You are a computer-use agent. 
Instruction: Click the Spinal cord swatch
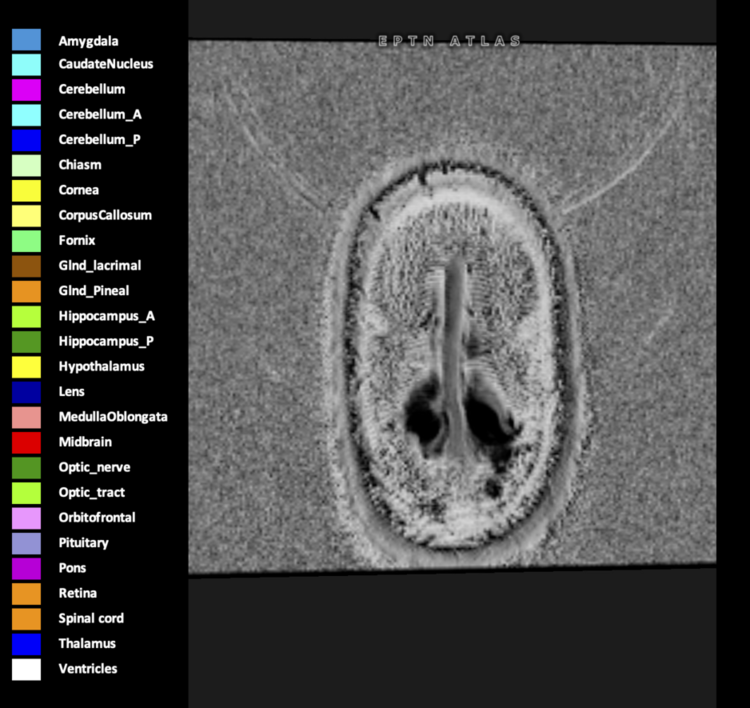26,619
